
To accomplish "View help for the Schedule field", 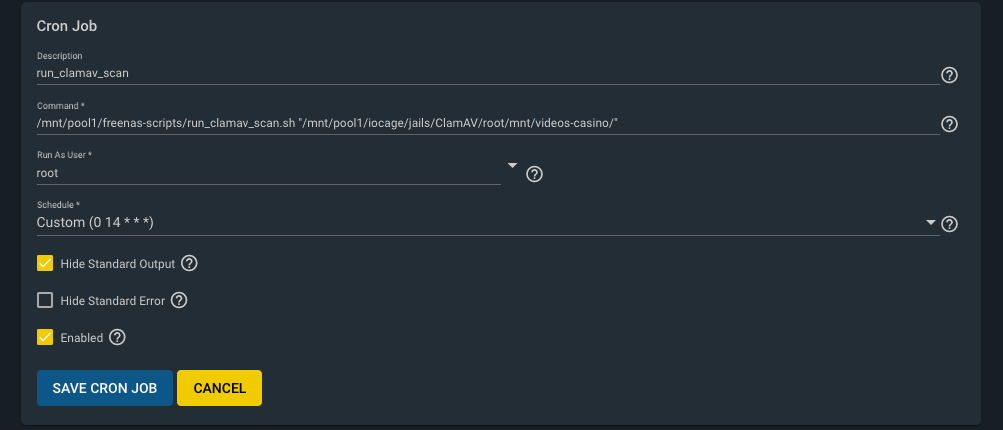I will [949, 224].
